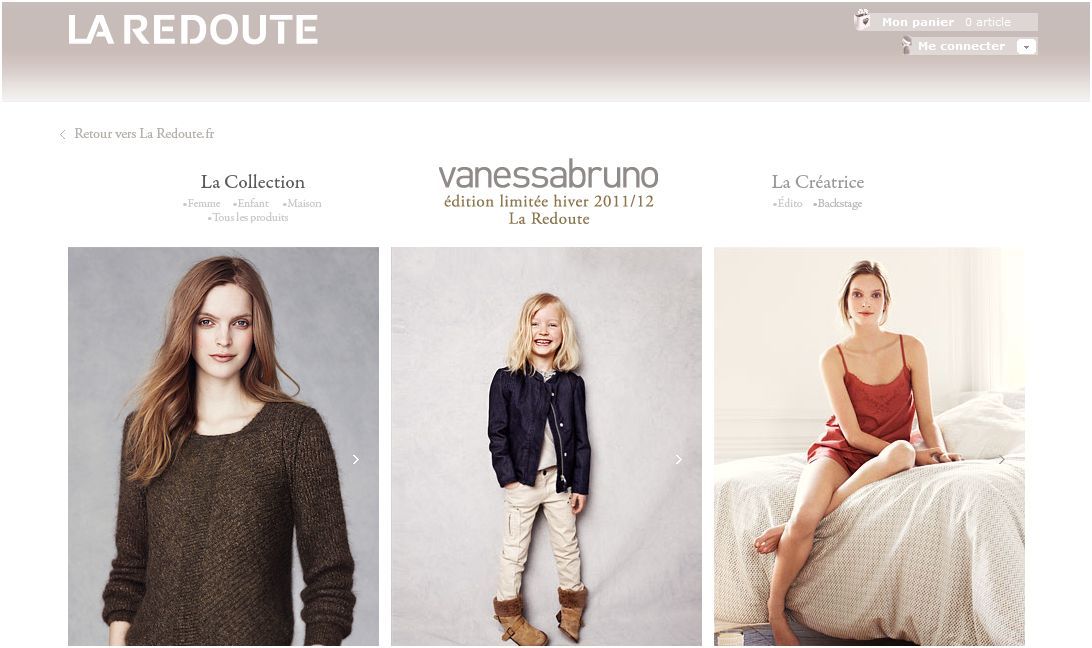This screenshot has height=648, width=1092.
Task: Go to La Créatrice section
Action: 818,182
